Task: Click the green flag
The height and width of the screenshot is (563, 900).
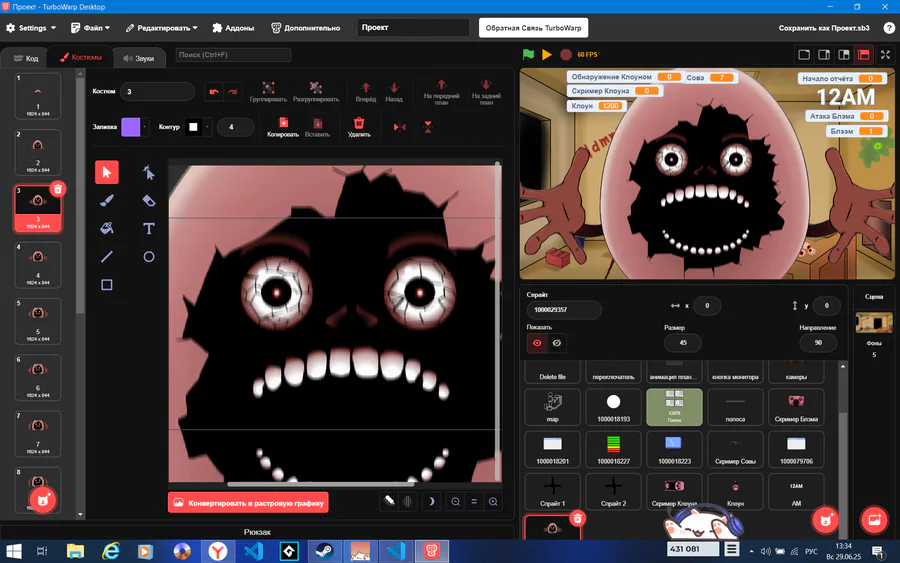Action: pos(528,55)
